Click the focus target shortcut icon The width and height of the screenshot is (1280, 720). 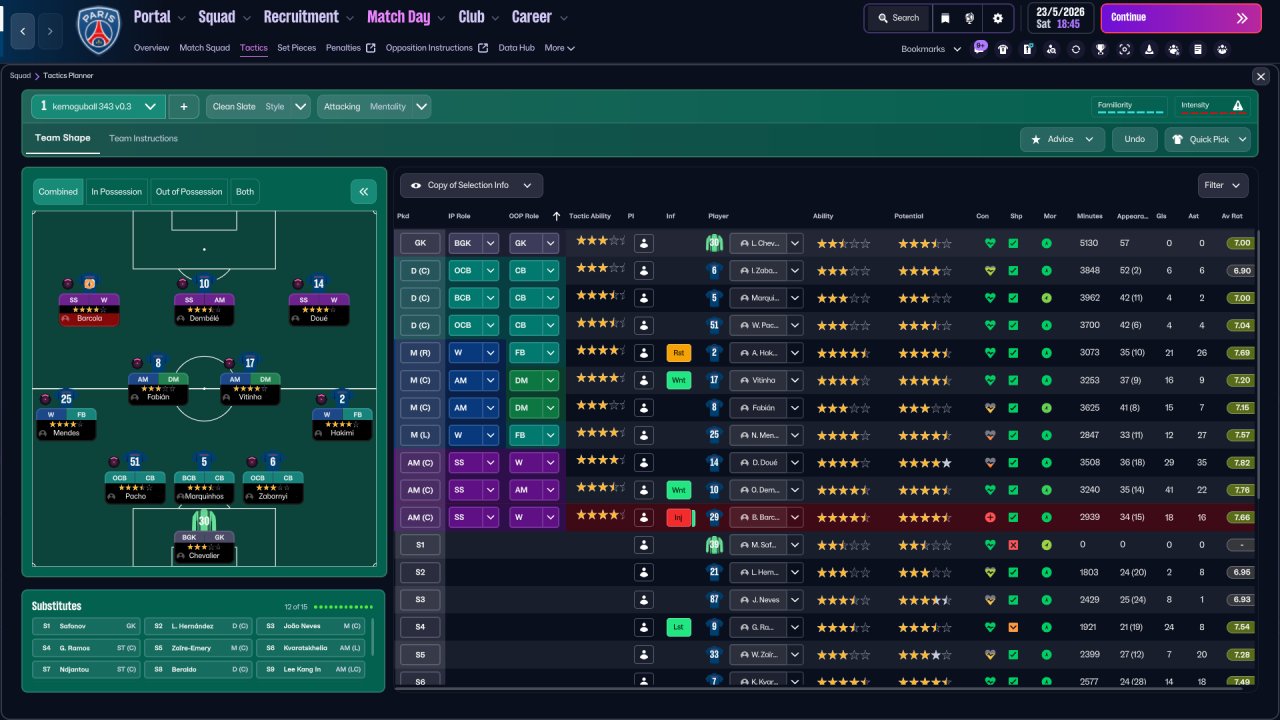[x=1124, y=49]
